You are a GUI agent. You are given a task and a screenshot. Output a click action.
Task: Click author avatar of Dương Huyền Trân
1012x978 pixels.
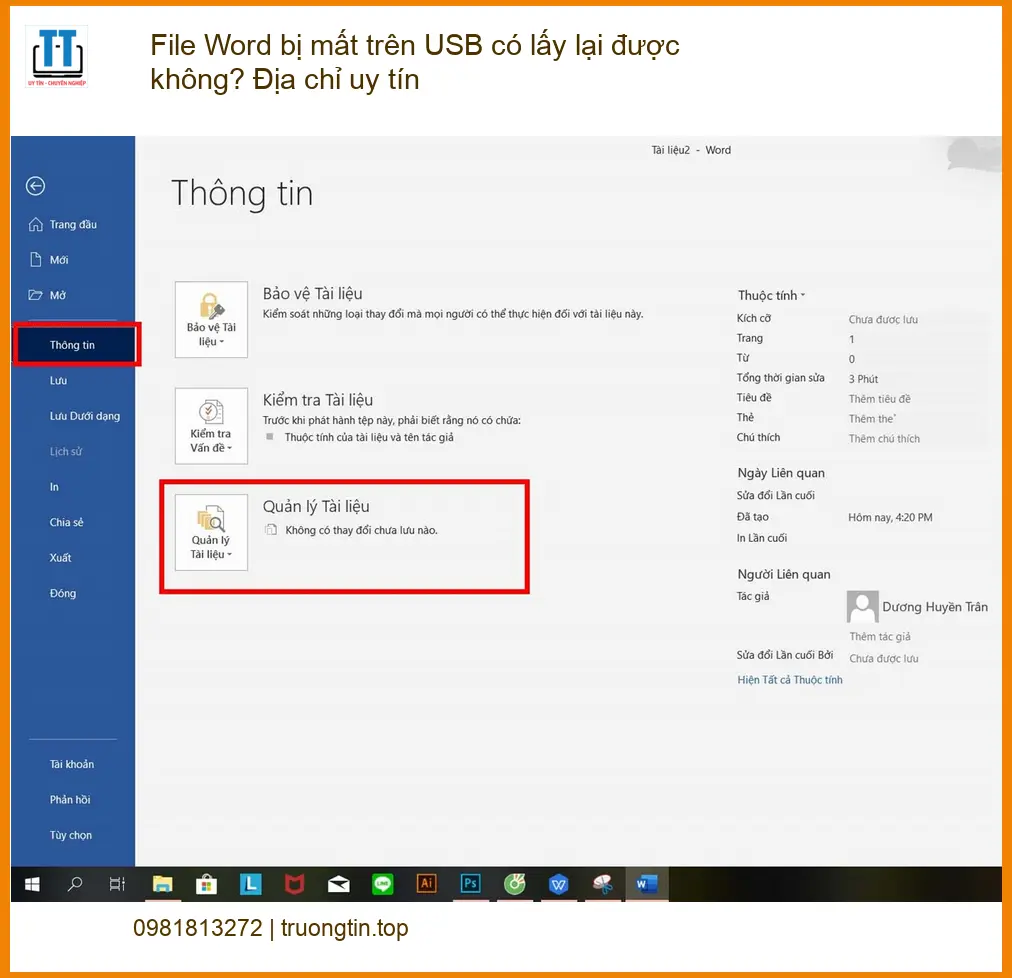[x=862, y=607]
